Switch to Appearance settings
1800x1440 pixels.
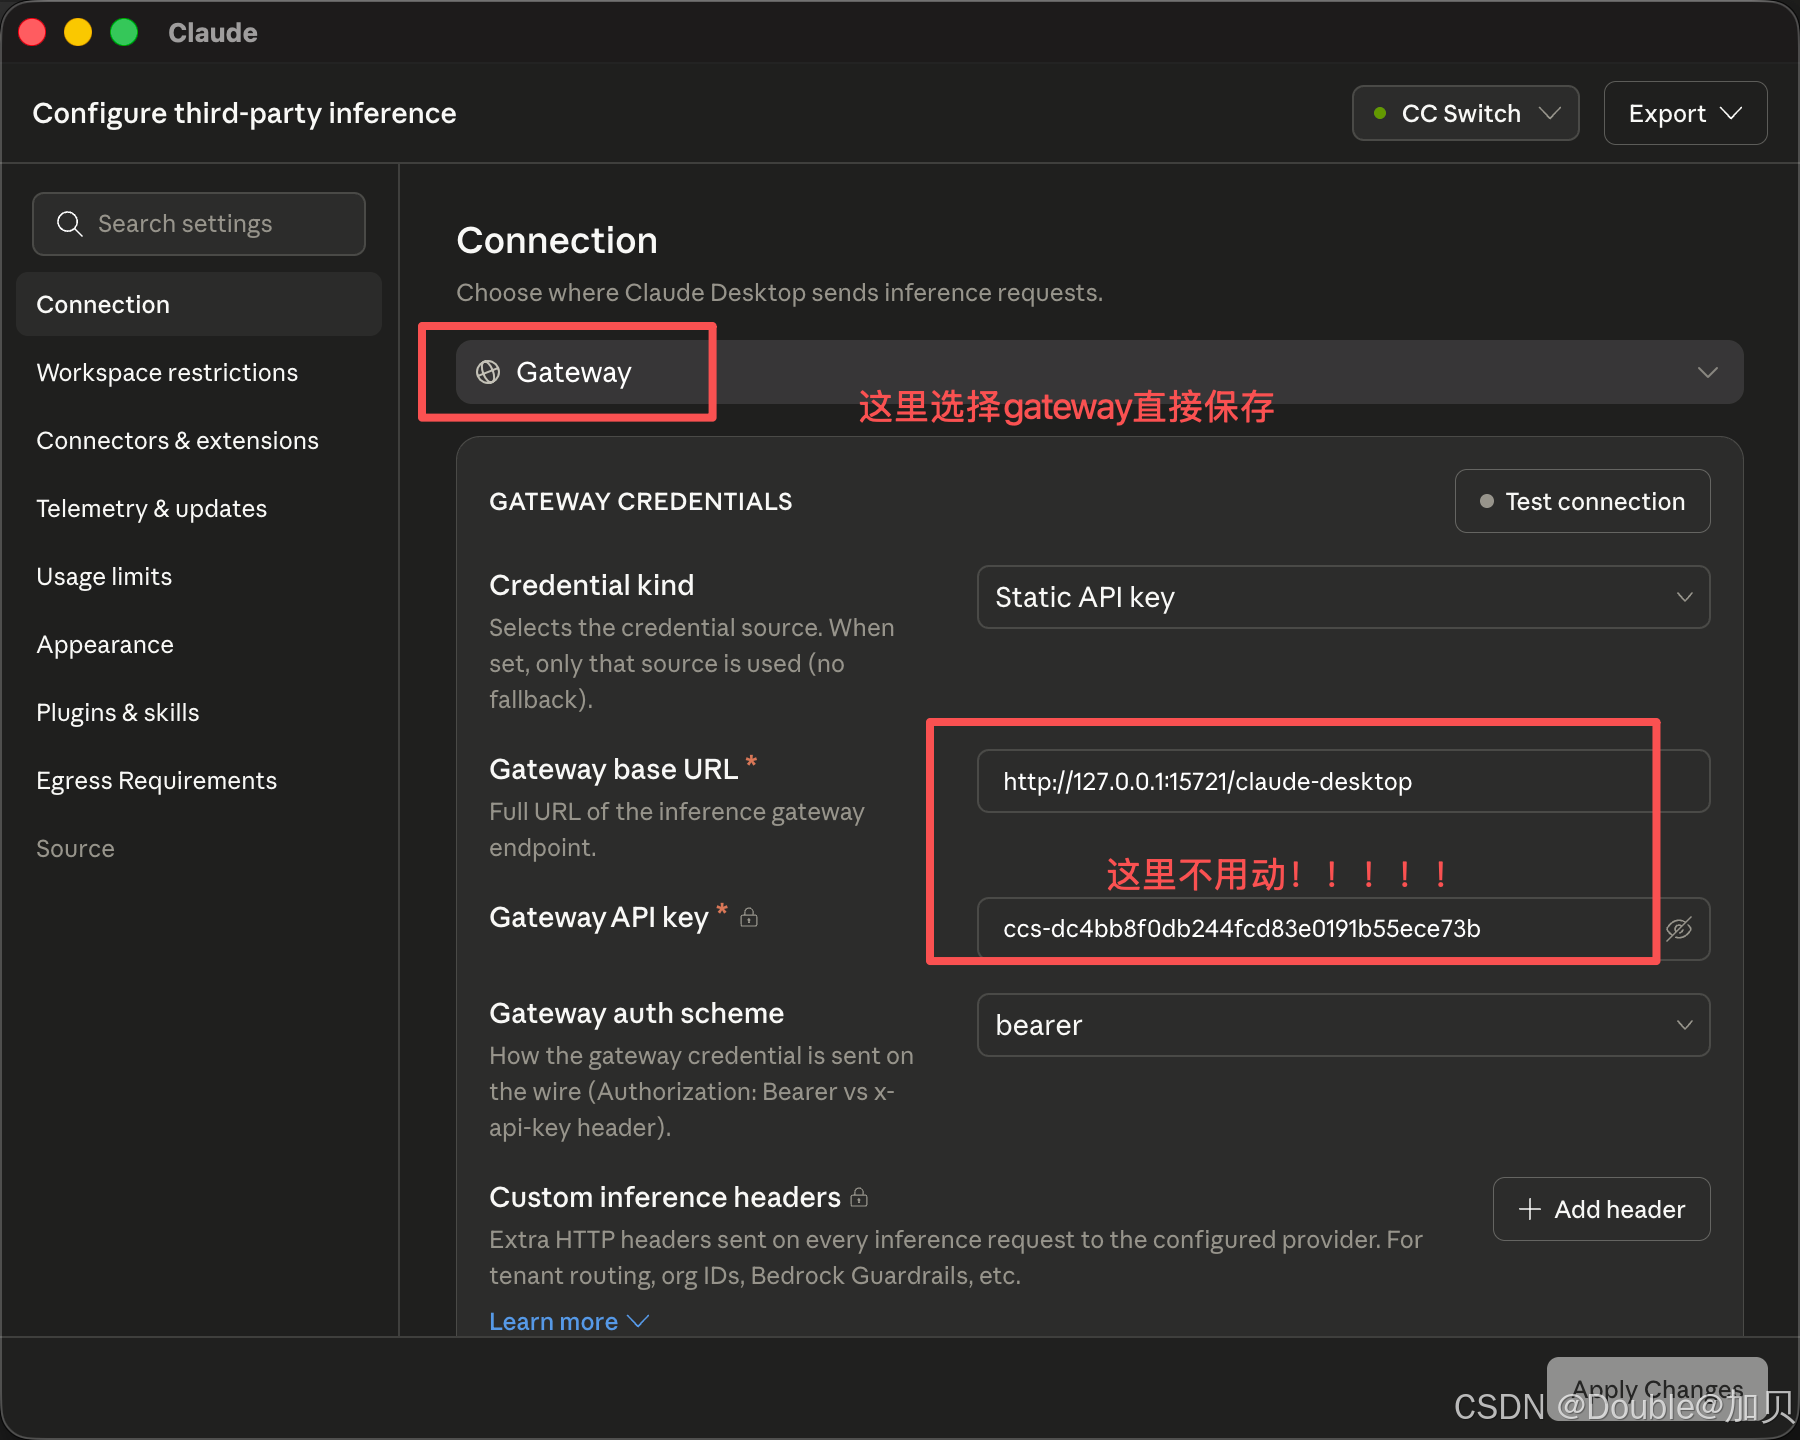click(199, 644)
